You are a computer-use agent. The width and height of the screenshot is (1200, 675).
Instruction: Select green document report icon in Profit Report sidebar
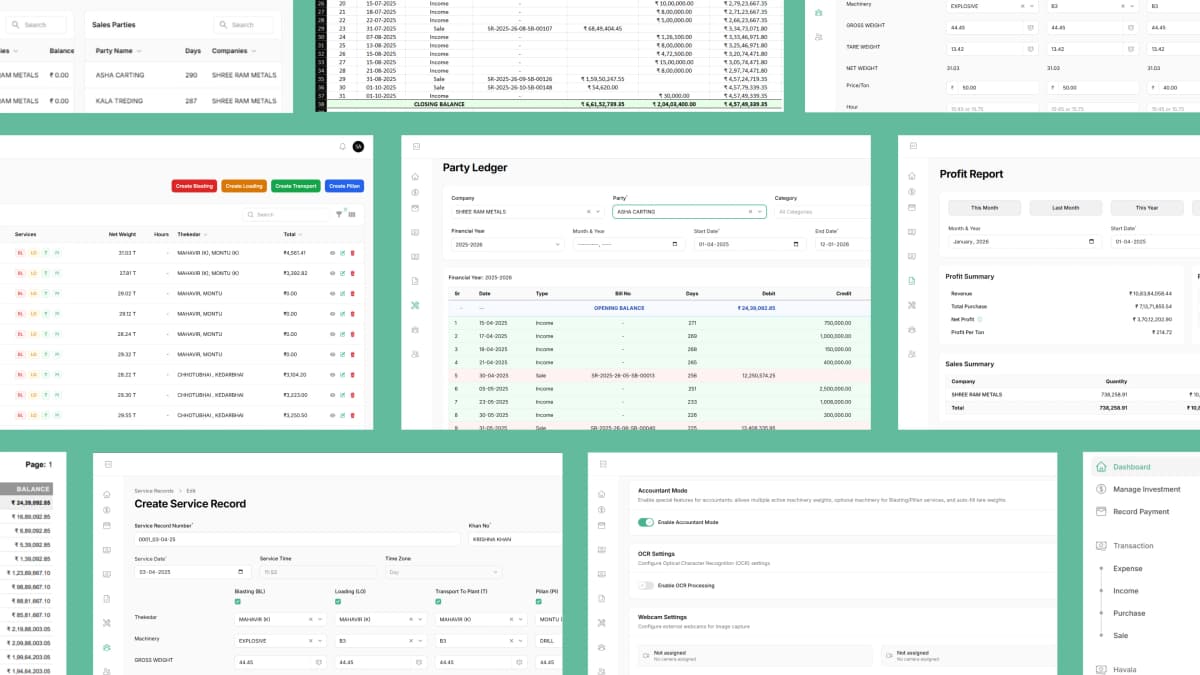pyautogui.click(x=912, y=281)
